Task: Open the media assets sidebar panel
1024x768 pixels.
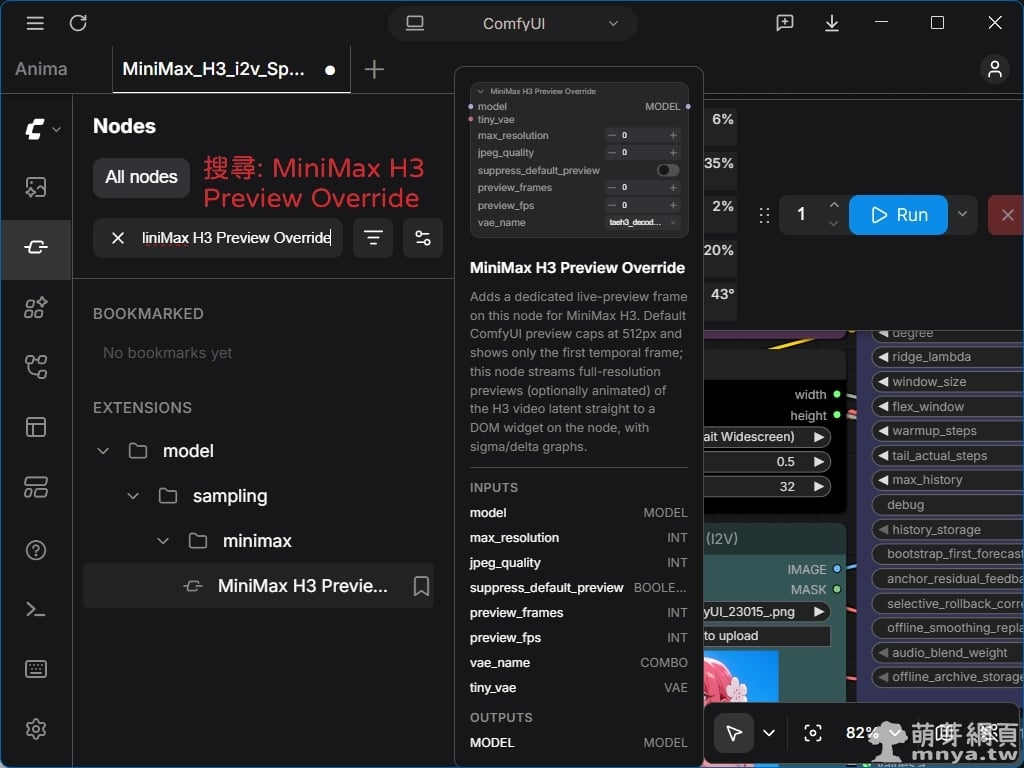Action: pos(36,187)
